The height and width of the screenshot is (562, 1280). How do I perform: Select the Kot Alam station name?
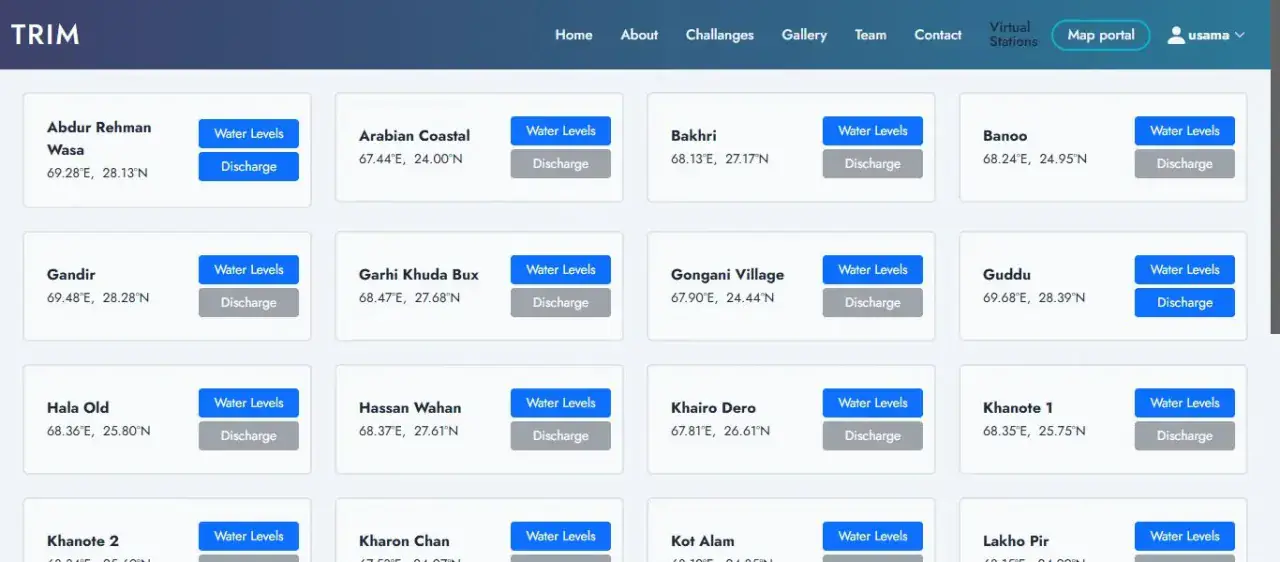(x=703, y=541)
